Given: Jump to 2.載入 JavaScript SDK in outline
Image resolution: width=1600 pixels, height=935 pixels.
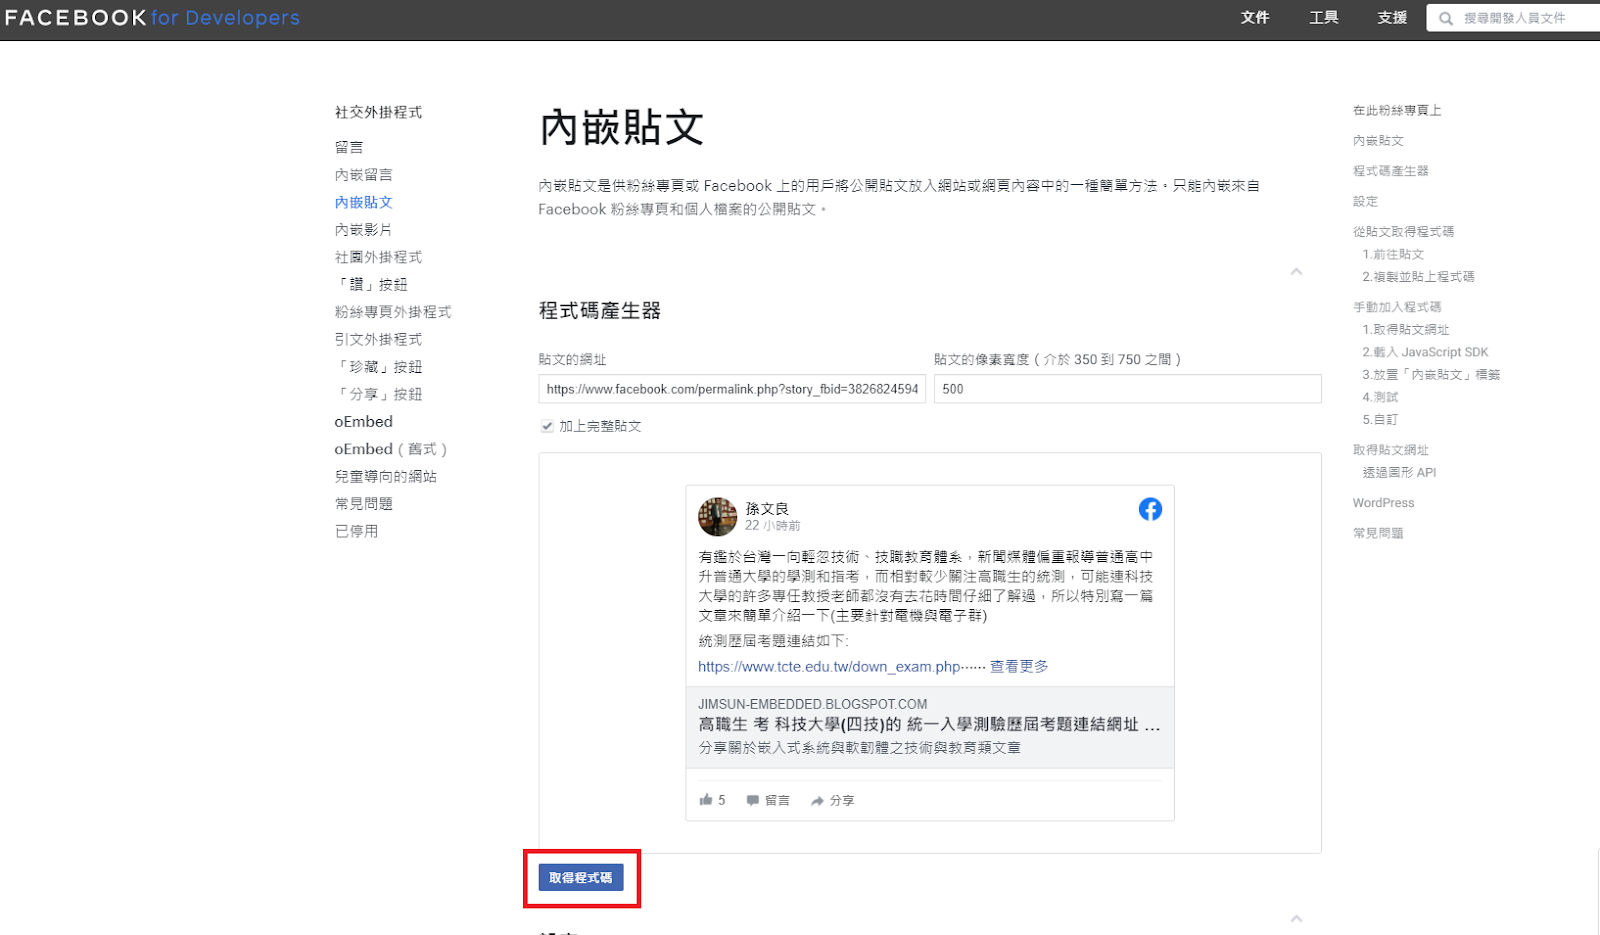Looking at the screenshot, I should pyautogui.click(x=1425, y=352).
